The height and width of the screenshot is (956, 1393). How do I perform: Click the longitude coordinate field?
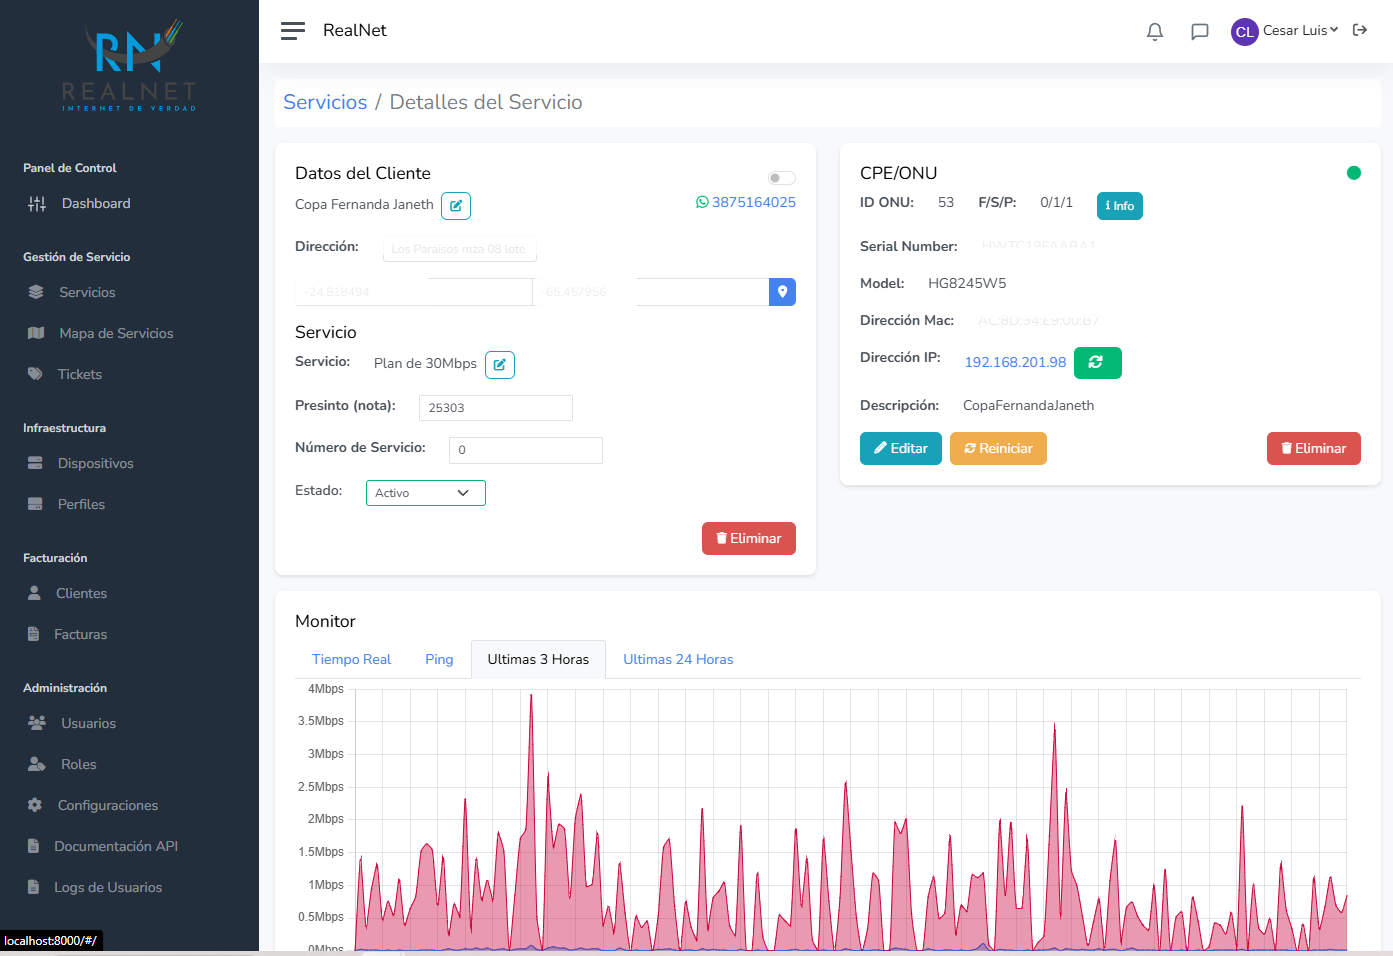coord(650,292)
